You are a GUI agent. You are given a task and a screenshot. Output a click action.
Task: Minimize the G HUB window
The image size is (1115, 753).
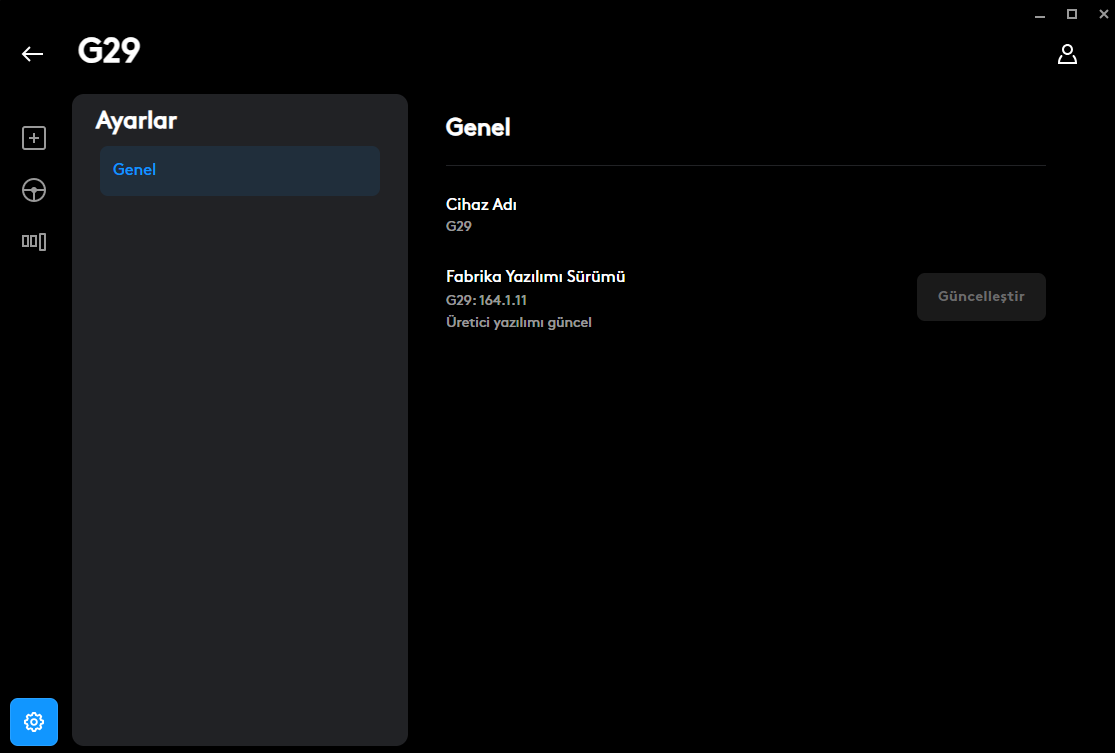[x=1040, y=14]
